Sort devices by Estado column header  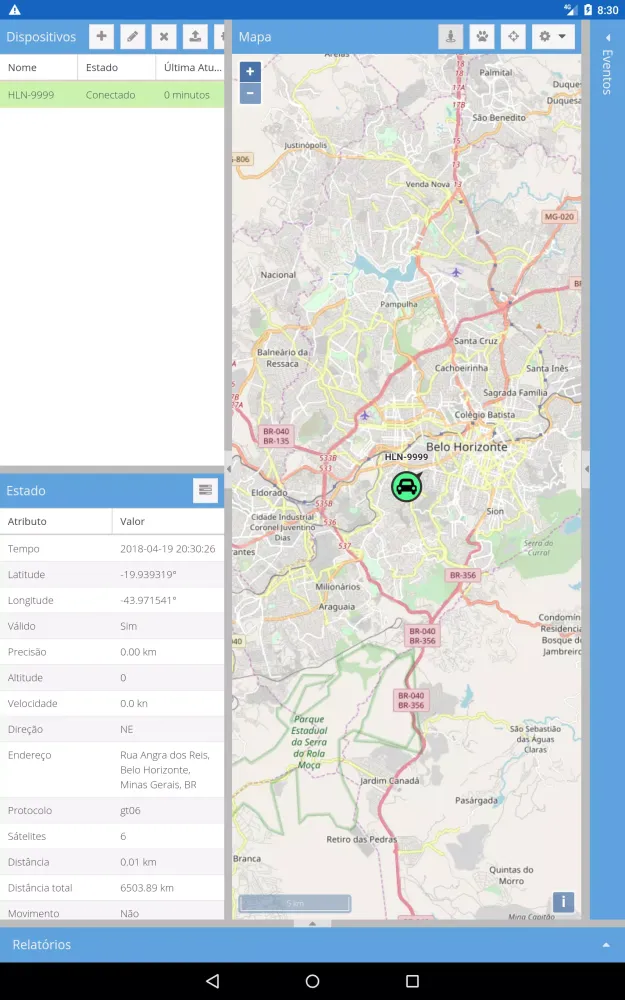pyautogui.click(x=116, y=68)
